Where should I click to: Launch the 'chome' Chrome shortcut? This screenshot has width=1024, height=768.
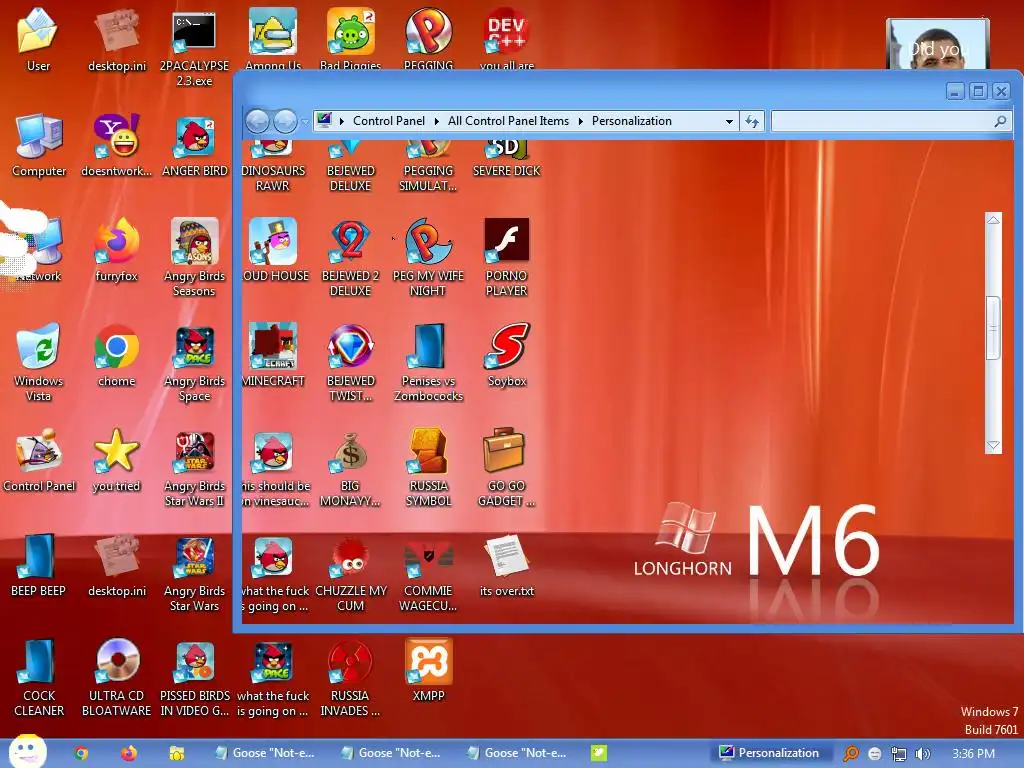pyautogui.click(x=116, y=355)
